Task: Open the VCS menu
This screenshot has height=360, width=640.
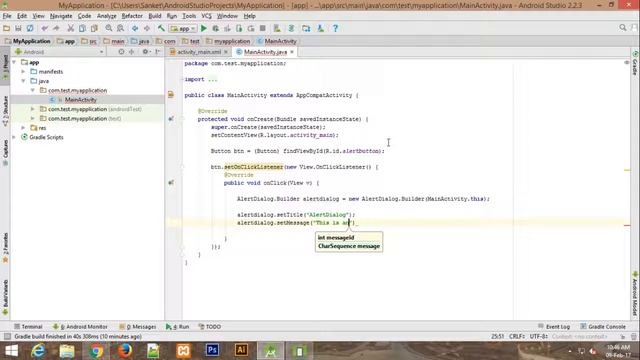Action: pyautogui.click(x=206, y=16)
